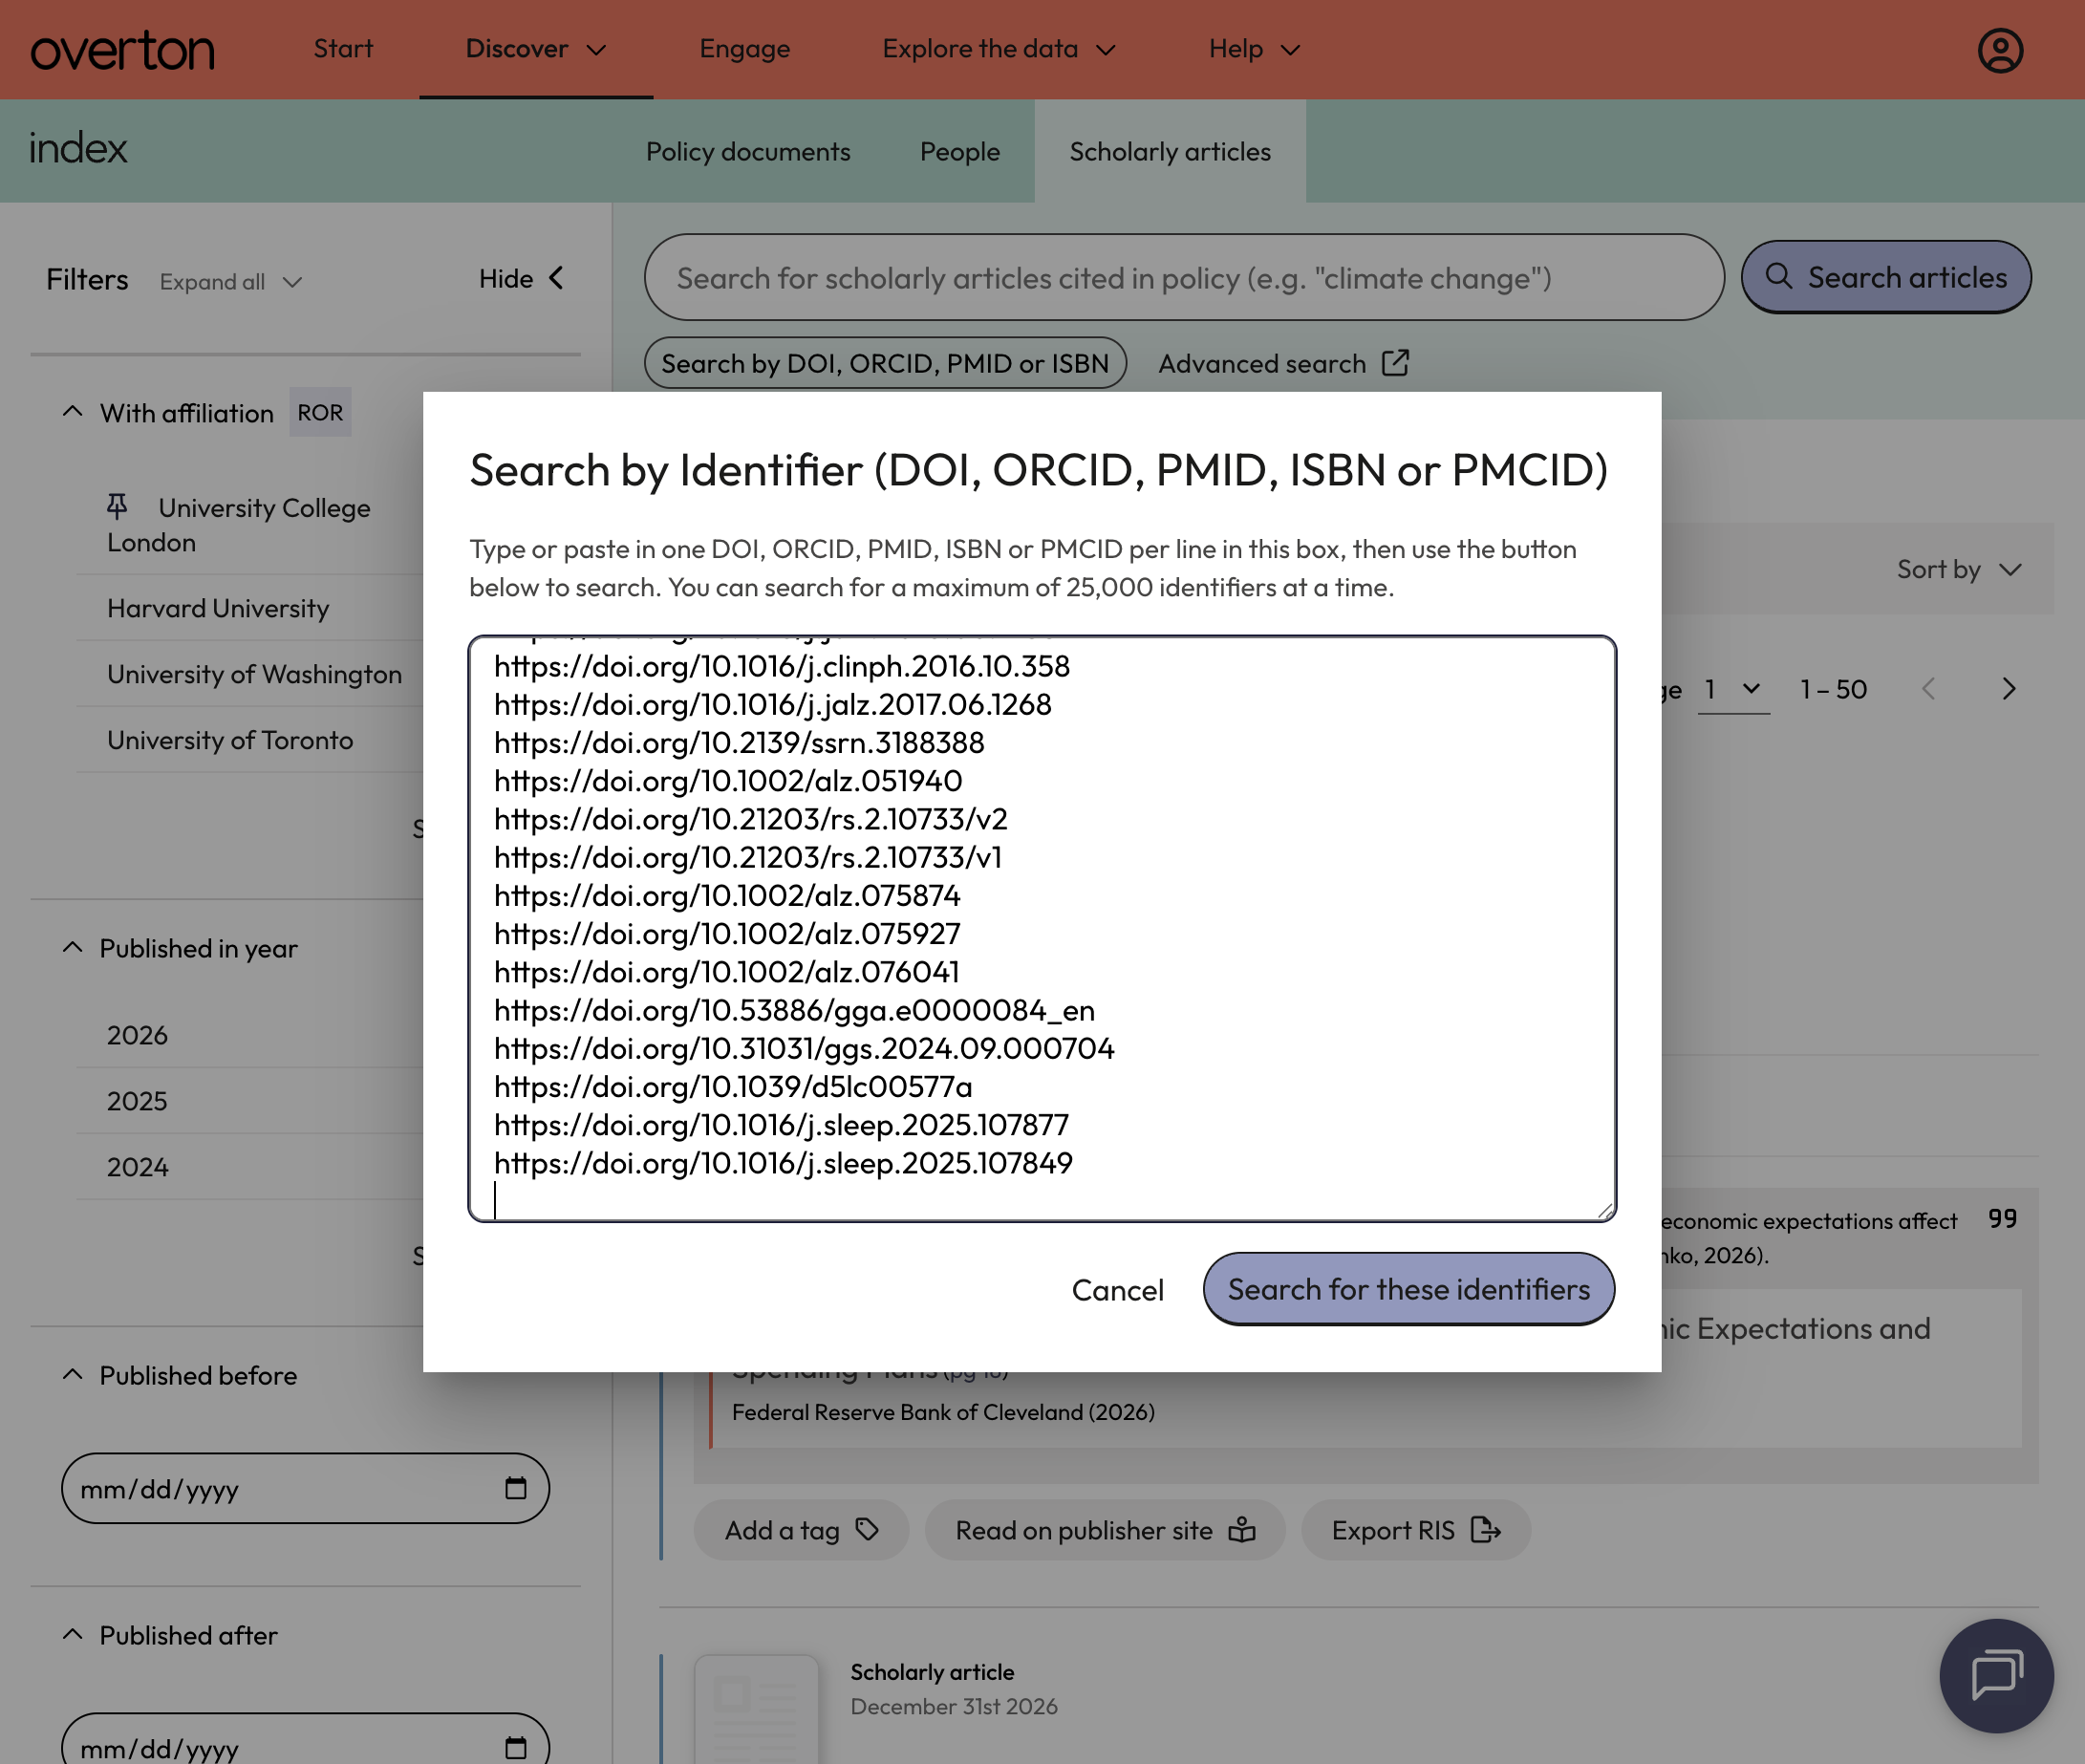
Task: Hide the filters panel
Action: 521,279
